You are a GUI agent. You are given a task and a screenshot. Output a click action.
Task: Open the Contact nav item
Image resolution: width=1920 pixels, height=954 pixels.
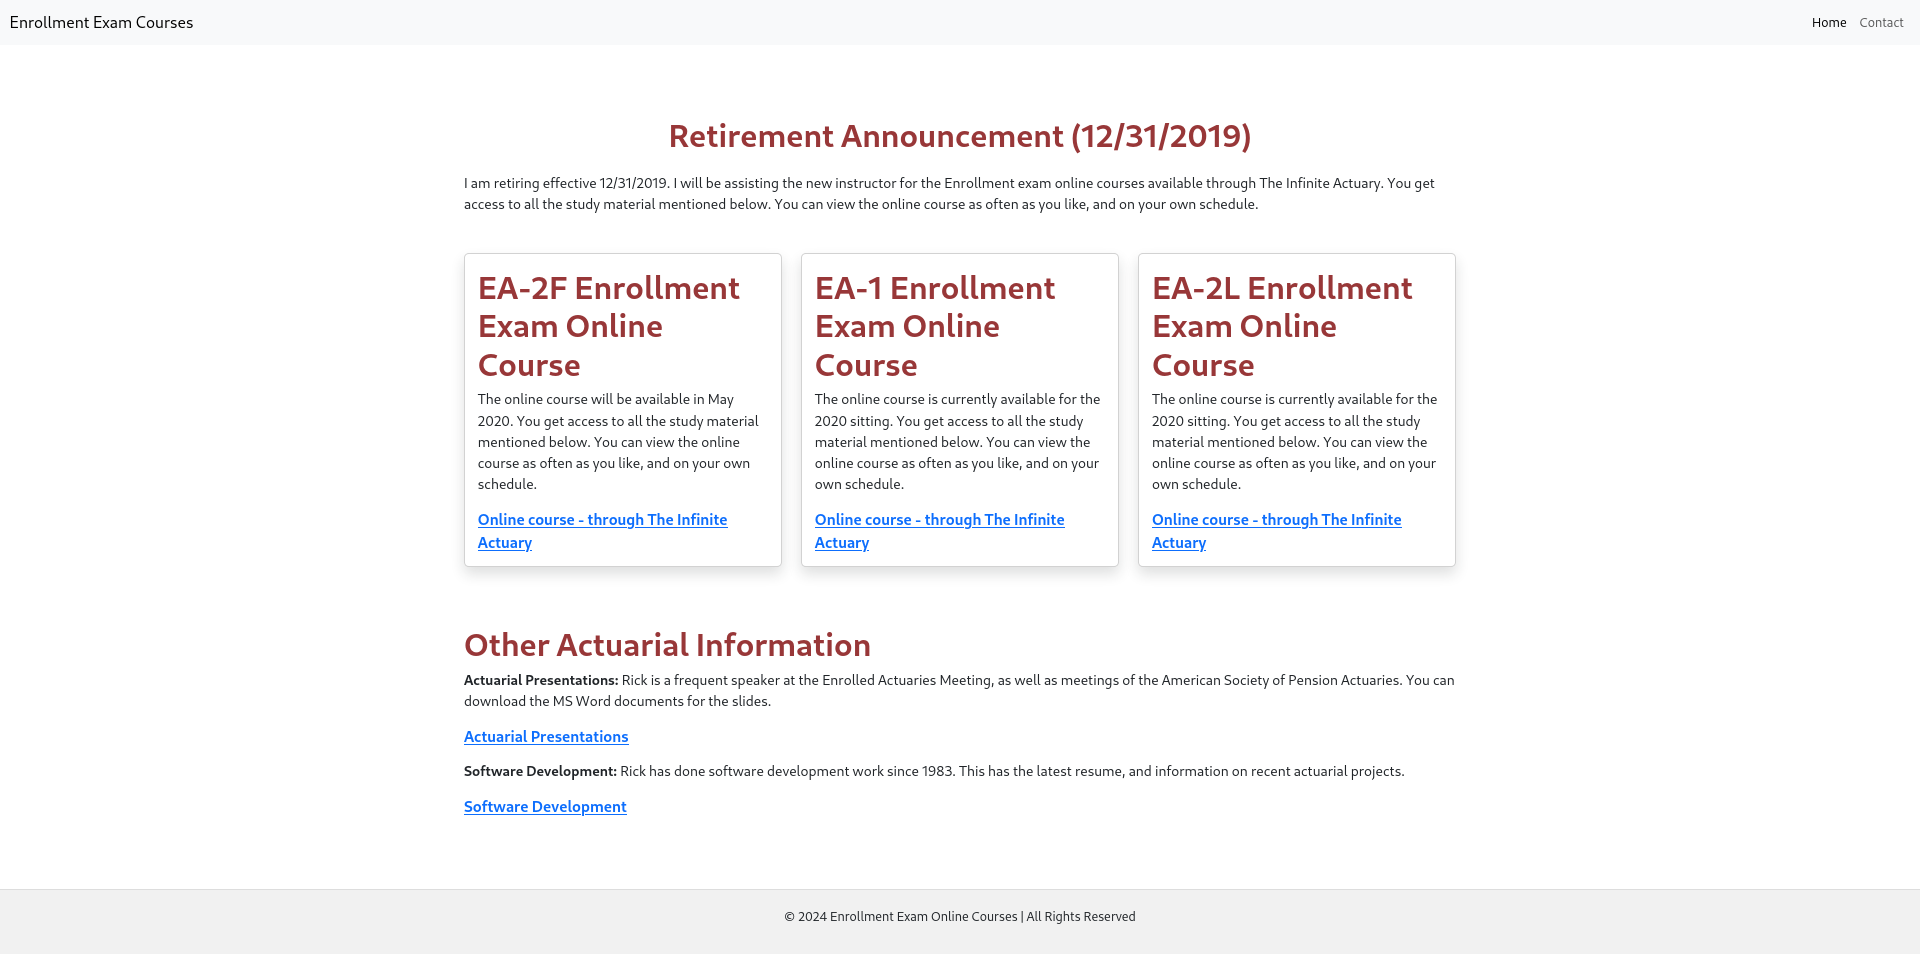tap(1881, 22)
